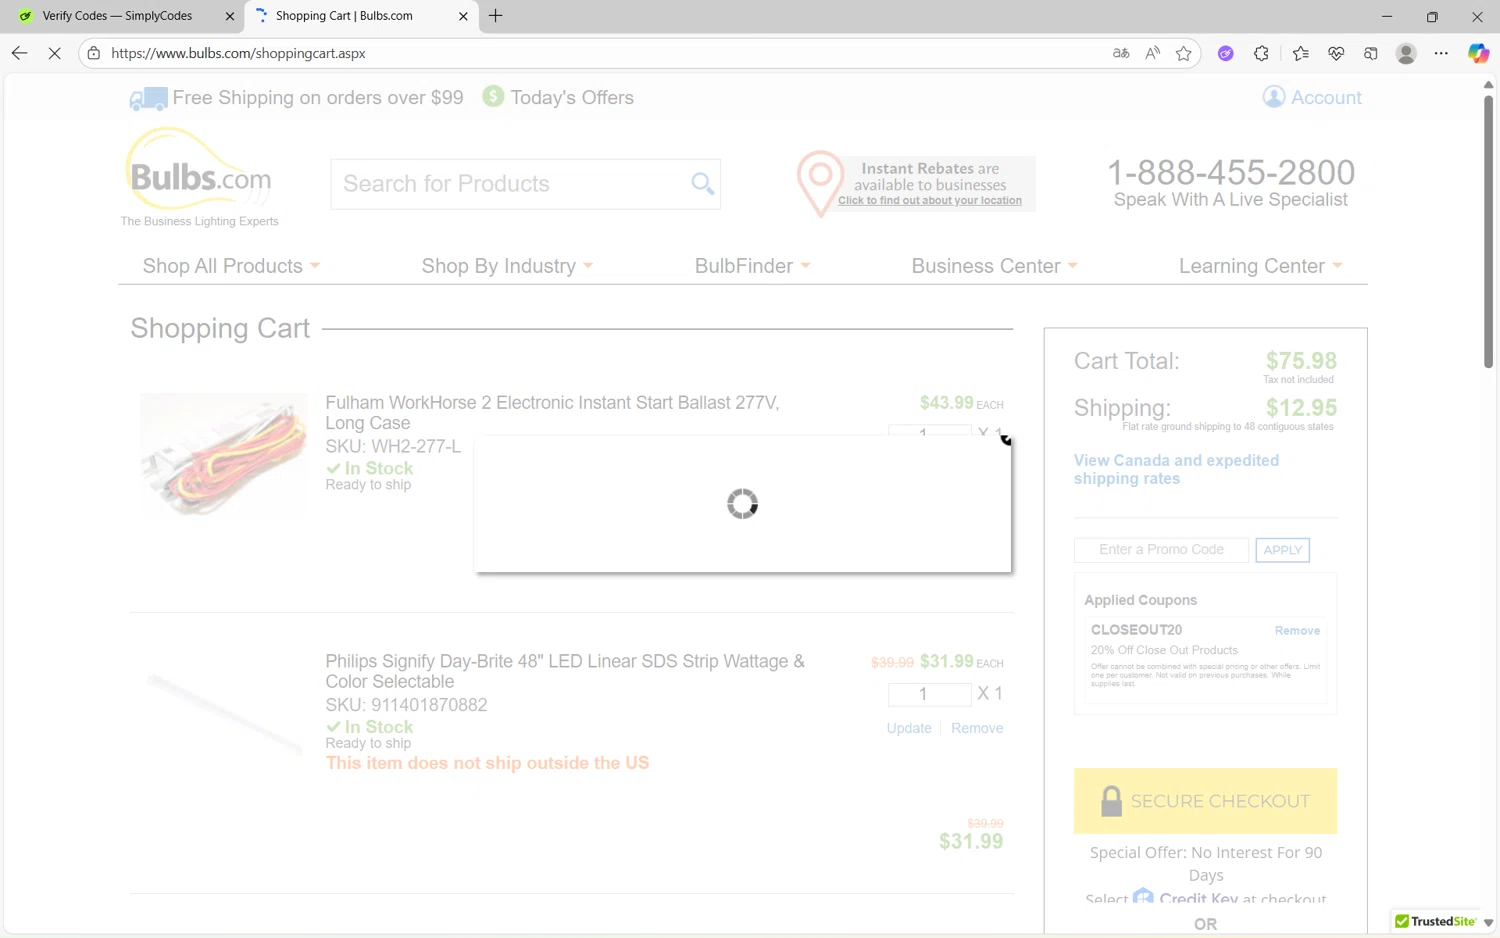Launch the Copilot sidebar icon
This screenshot has height=938, width=1500.
[1478, 53]
